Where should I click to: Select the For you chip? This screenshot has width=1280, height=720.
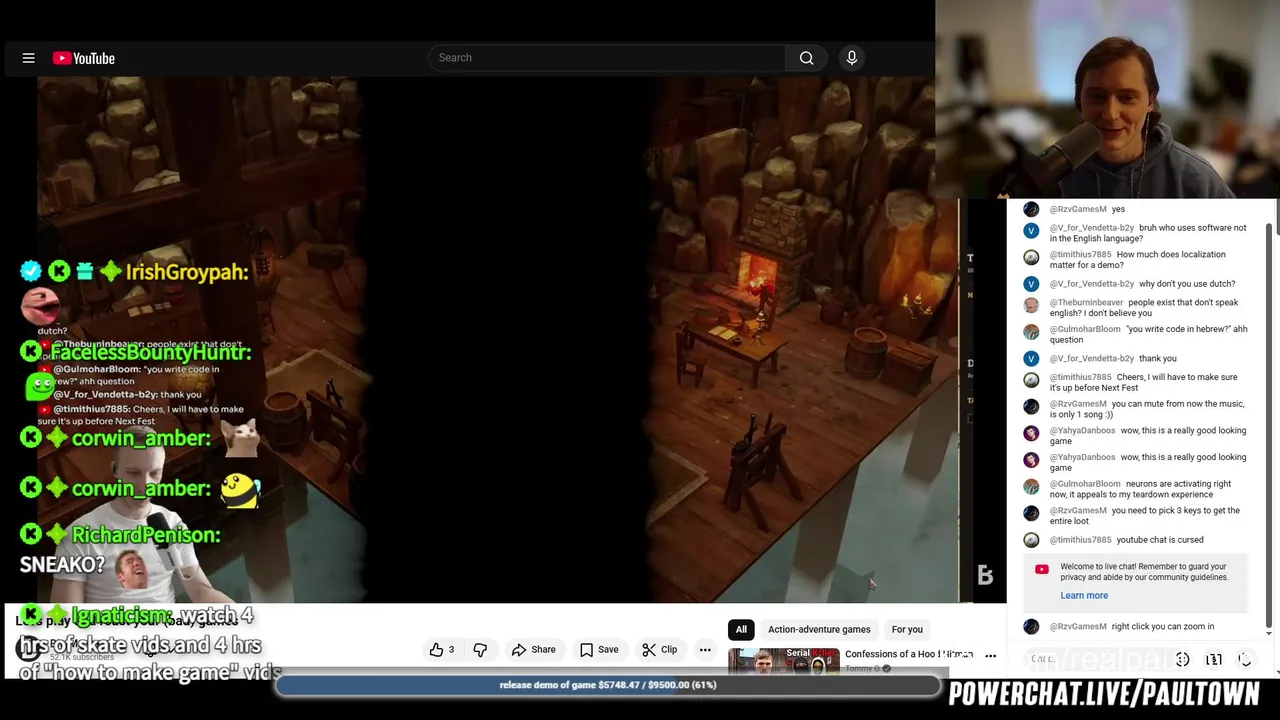point(907,630)
